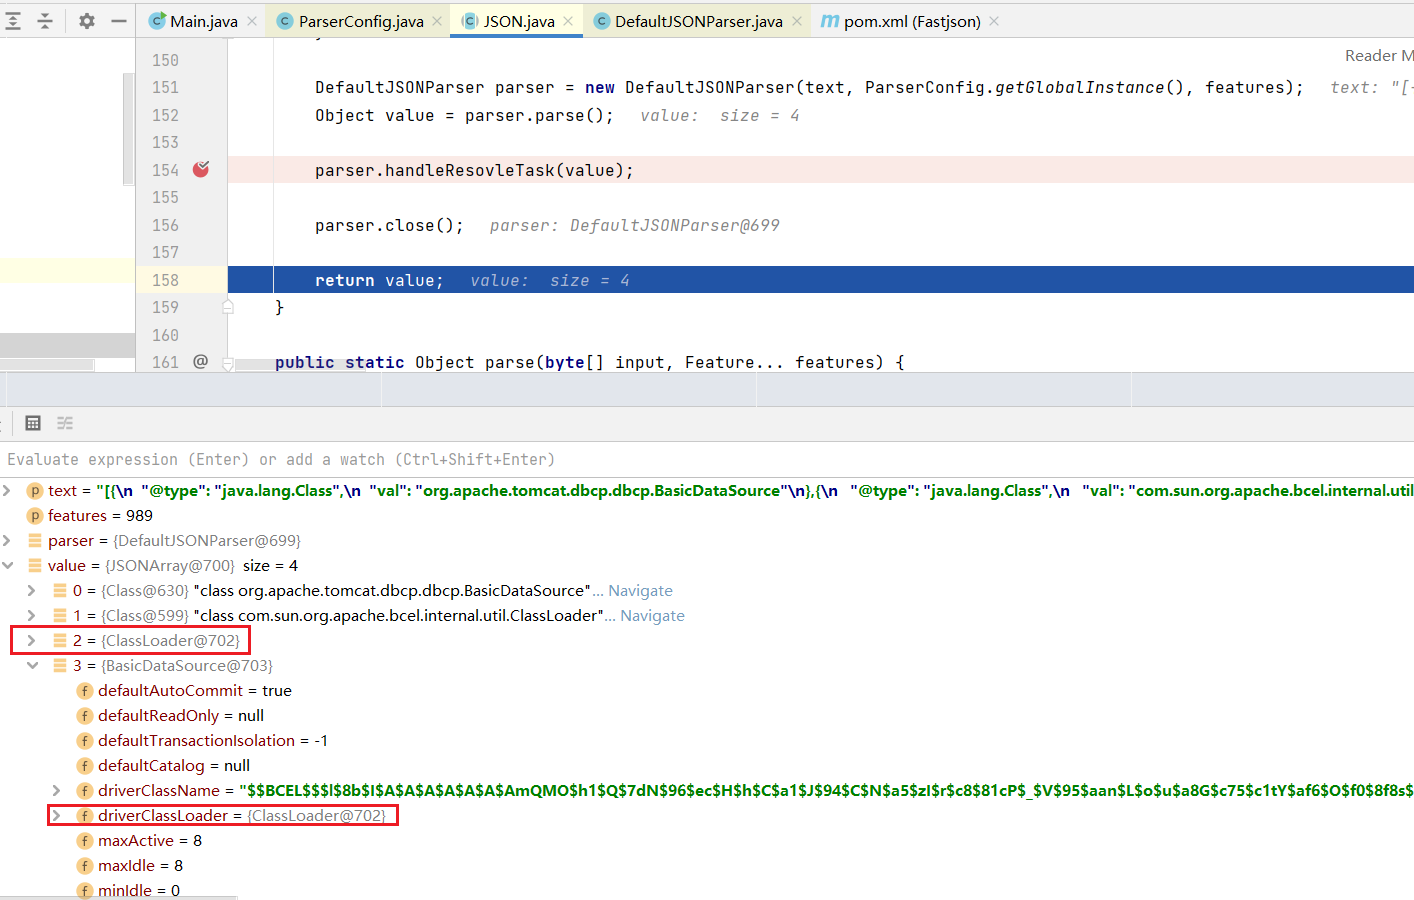Collapse array element 3 BasicDataSource@703
1414x900 pixels.
pos(32,665)
